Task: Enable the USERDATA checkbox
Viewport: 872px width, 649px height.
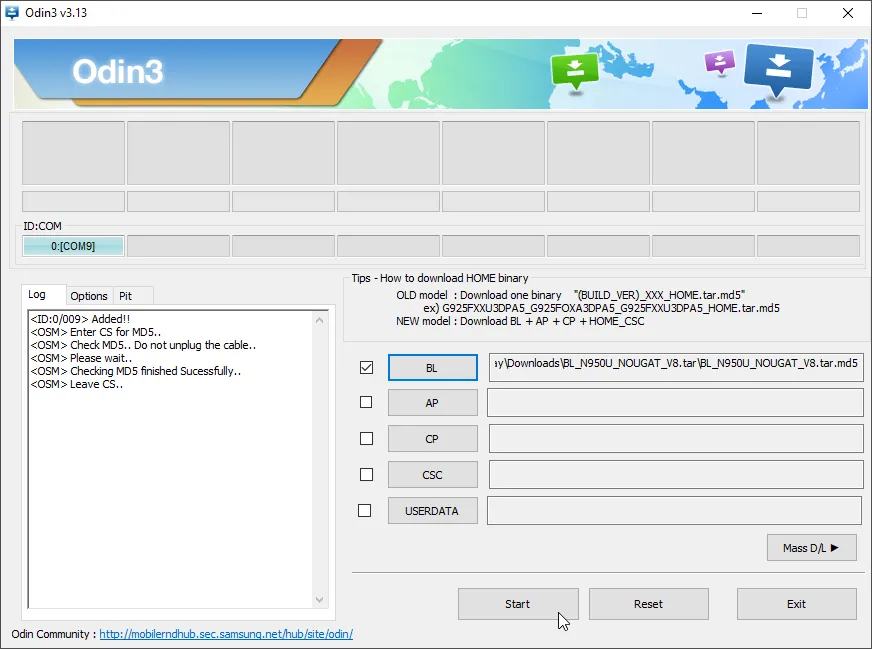Action: 366,510
